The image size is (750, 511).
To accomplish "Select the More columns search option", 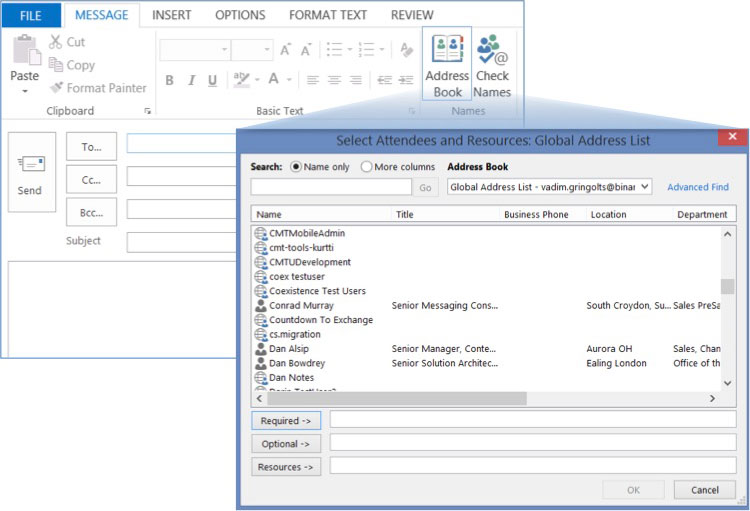I will 366,167.
